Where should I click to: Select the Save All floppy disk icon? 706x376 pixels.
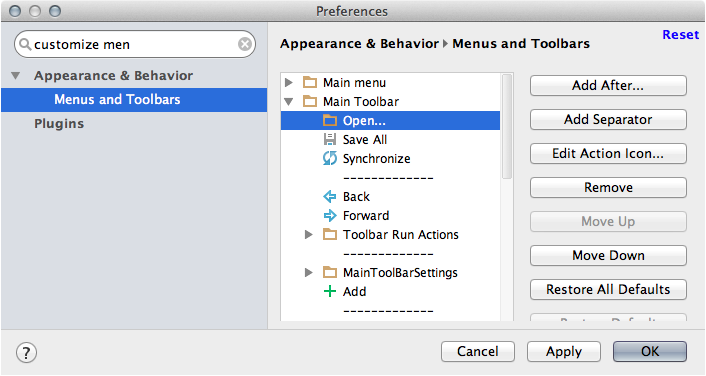[330, 139]
